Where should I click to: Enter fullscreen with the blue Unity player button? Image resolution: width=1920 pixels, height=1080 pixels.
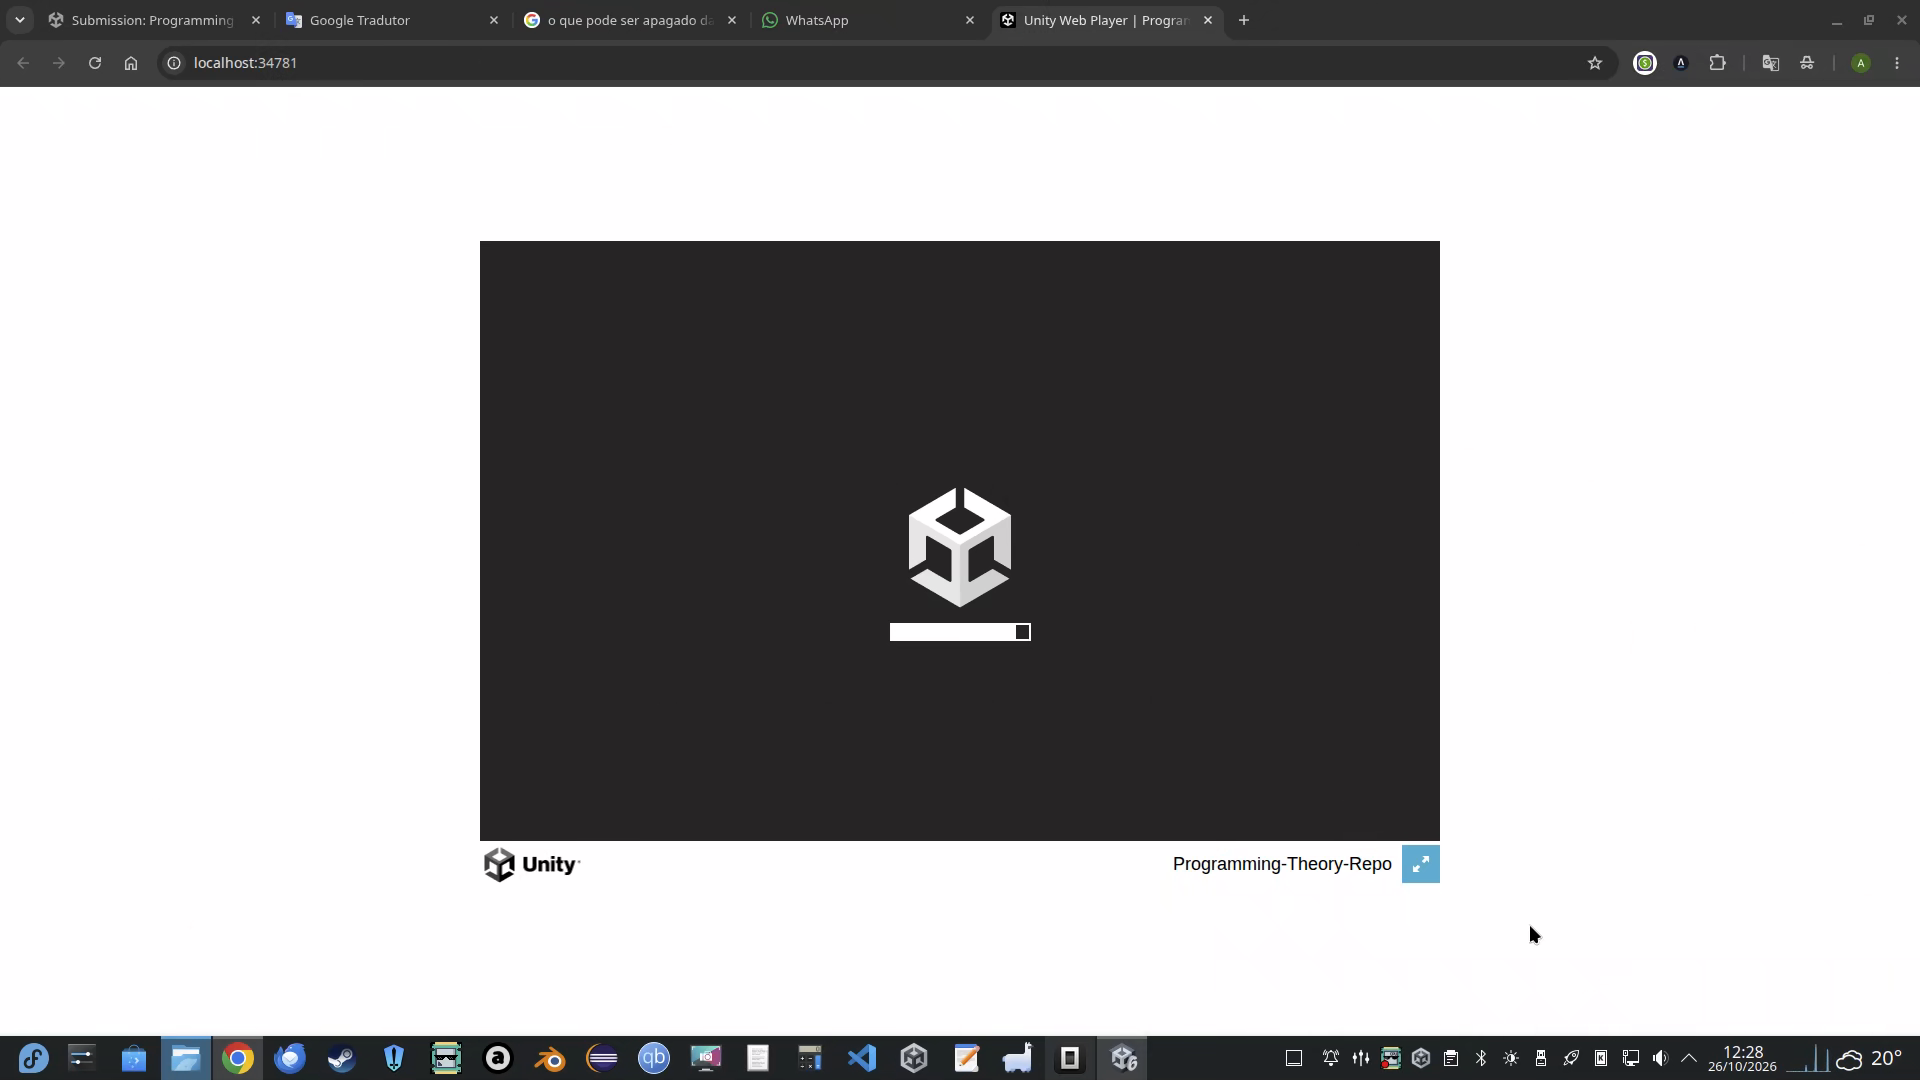click(1420, 864)
